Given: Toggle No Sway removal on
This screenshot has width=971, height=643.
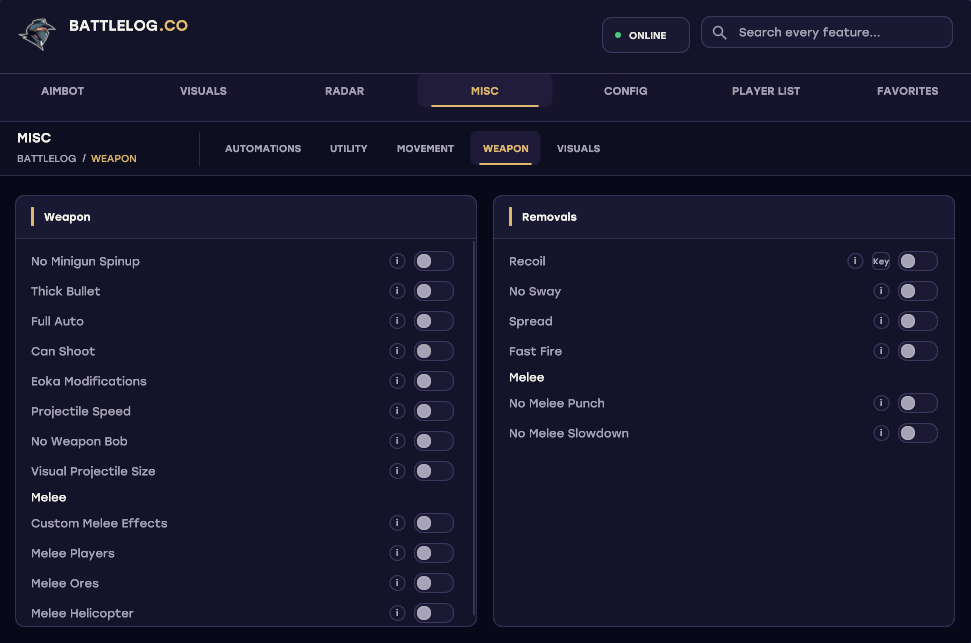Looking at the screenshot, I should [x=918, y=291].
